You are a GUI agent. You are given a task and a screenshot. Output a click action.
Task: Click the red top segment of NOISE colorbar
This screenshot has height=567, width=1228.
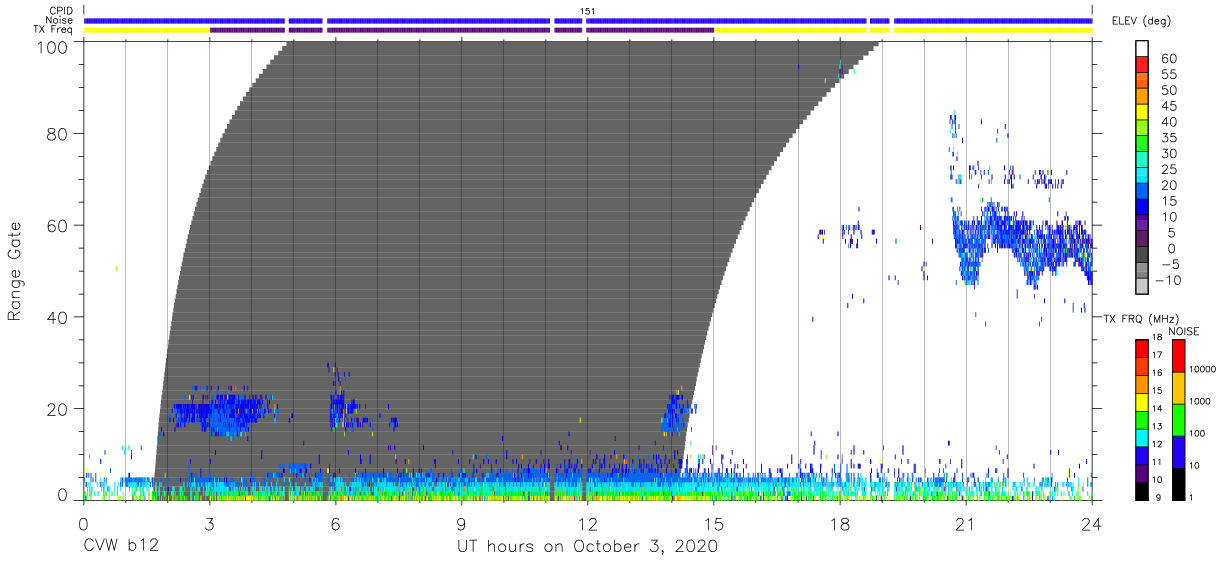click(1179, 356)
